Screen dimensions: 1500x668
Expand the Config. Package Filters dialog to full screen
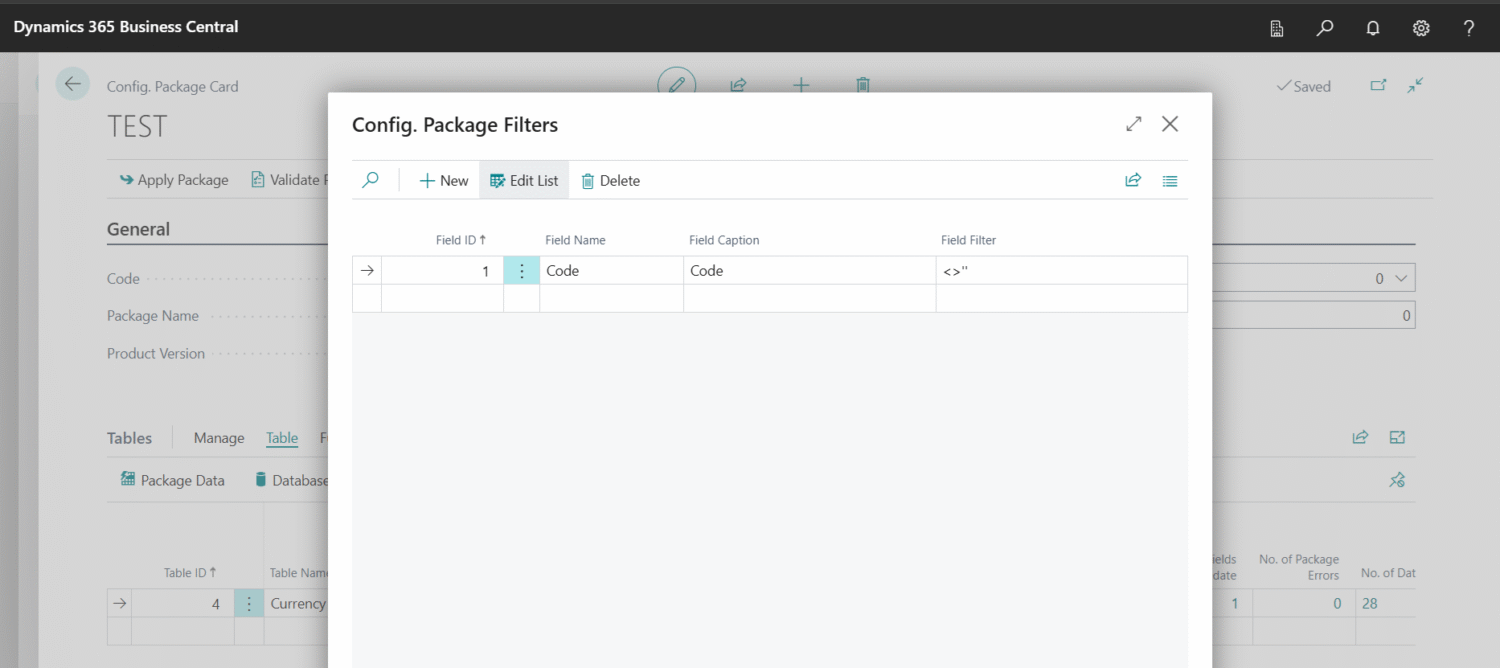(x=1133, y=124)
